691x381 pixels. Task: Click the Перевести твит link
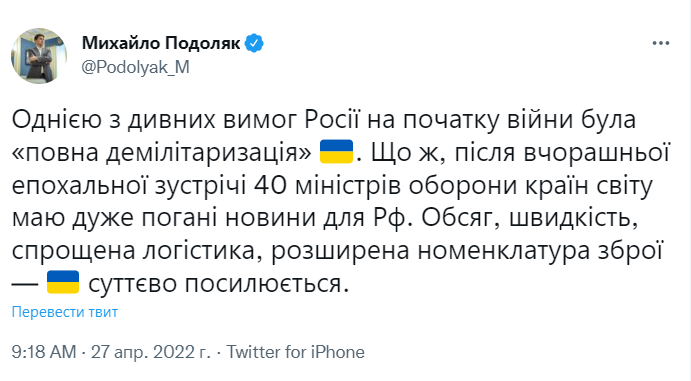click(x=65, y=312)
